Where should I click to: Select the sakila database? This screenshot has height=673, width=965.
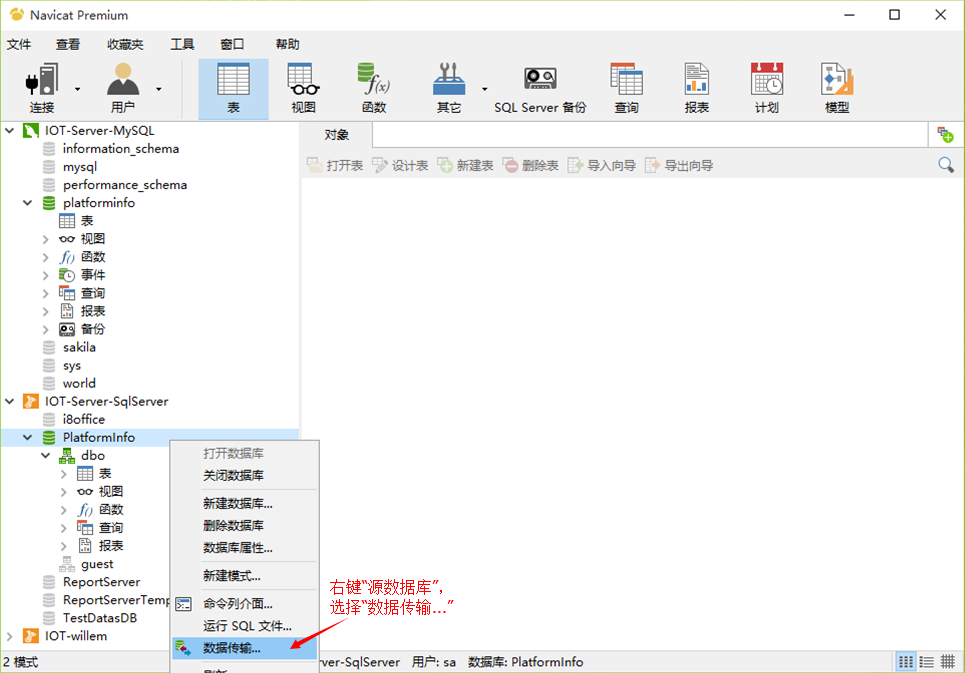(x=79, y=347)
